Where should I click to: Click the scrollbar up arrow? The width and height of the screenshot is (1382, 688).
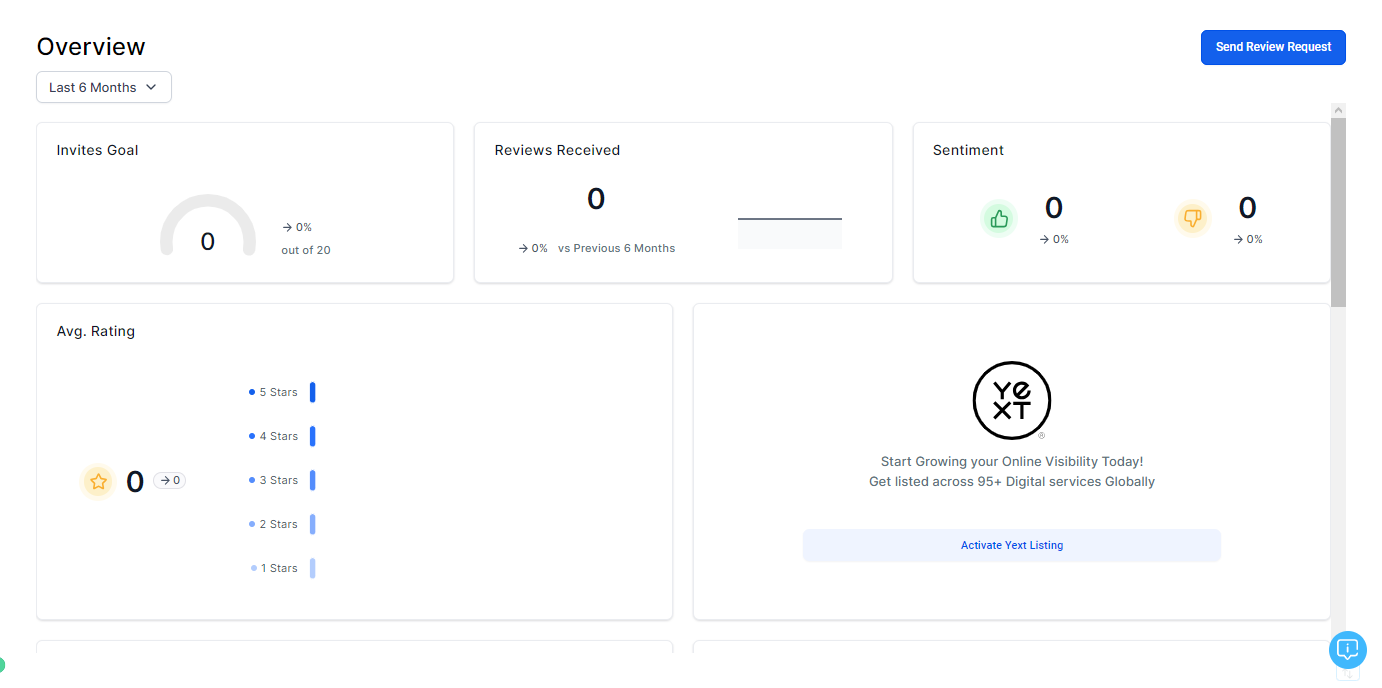pos(1338,110)
